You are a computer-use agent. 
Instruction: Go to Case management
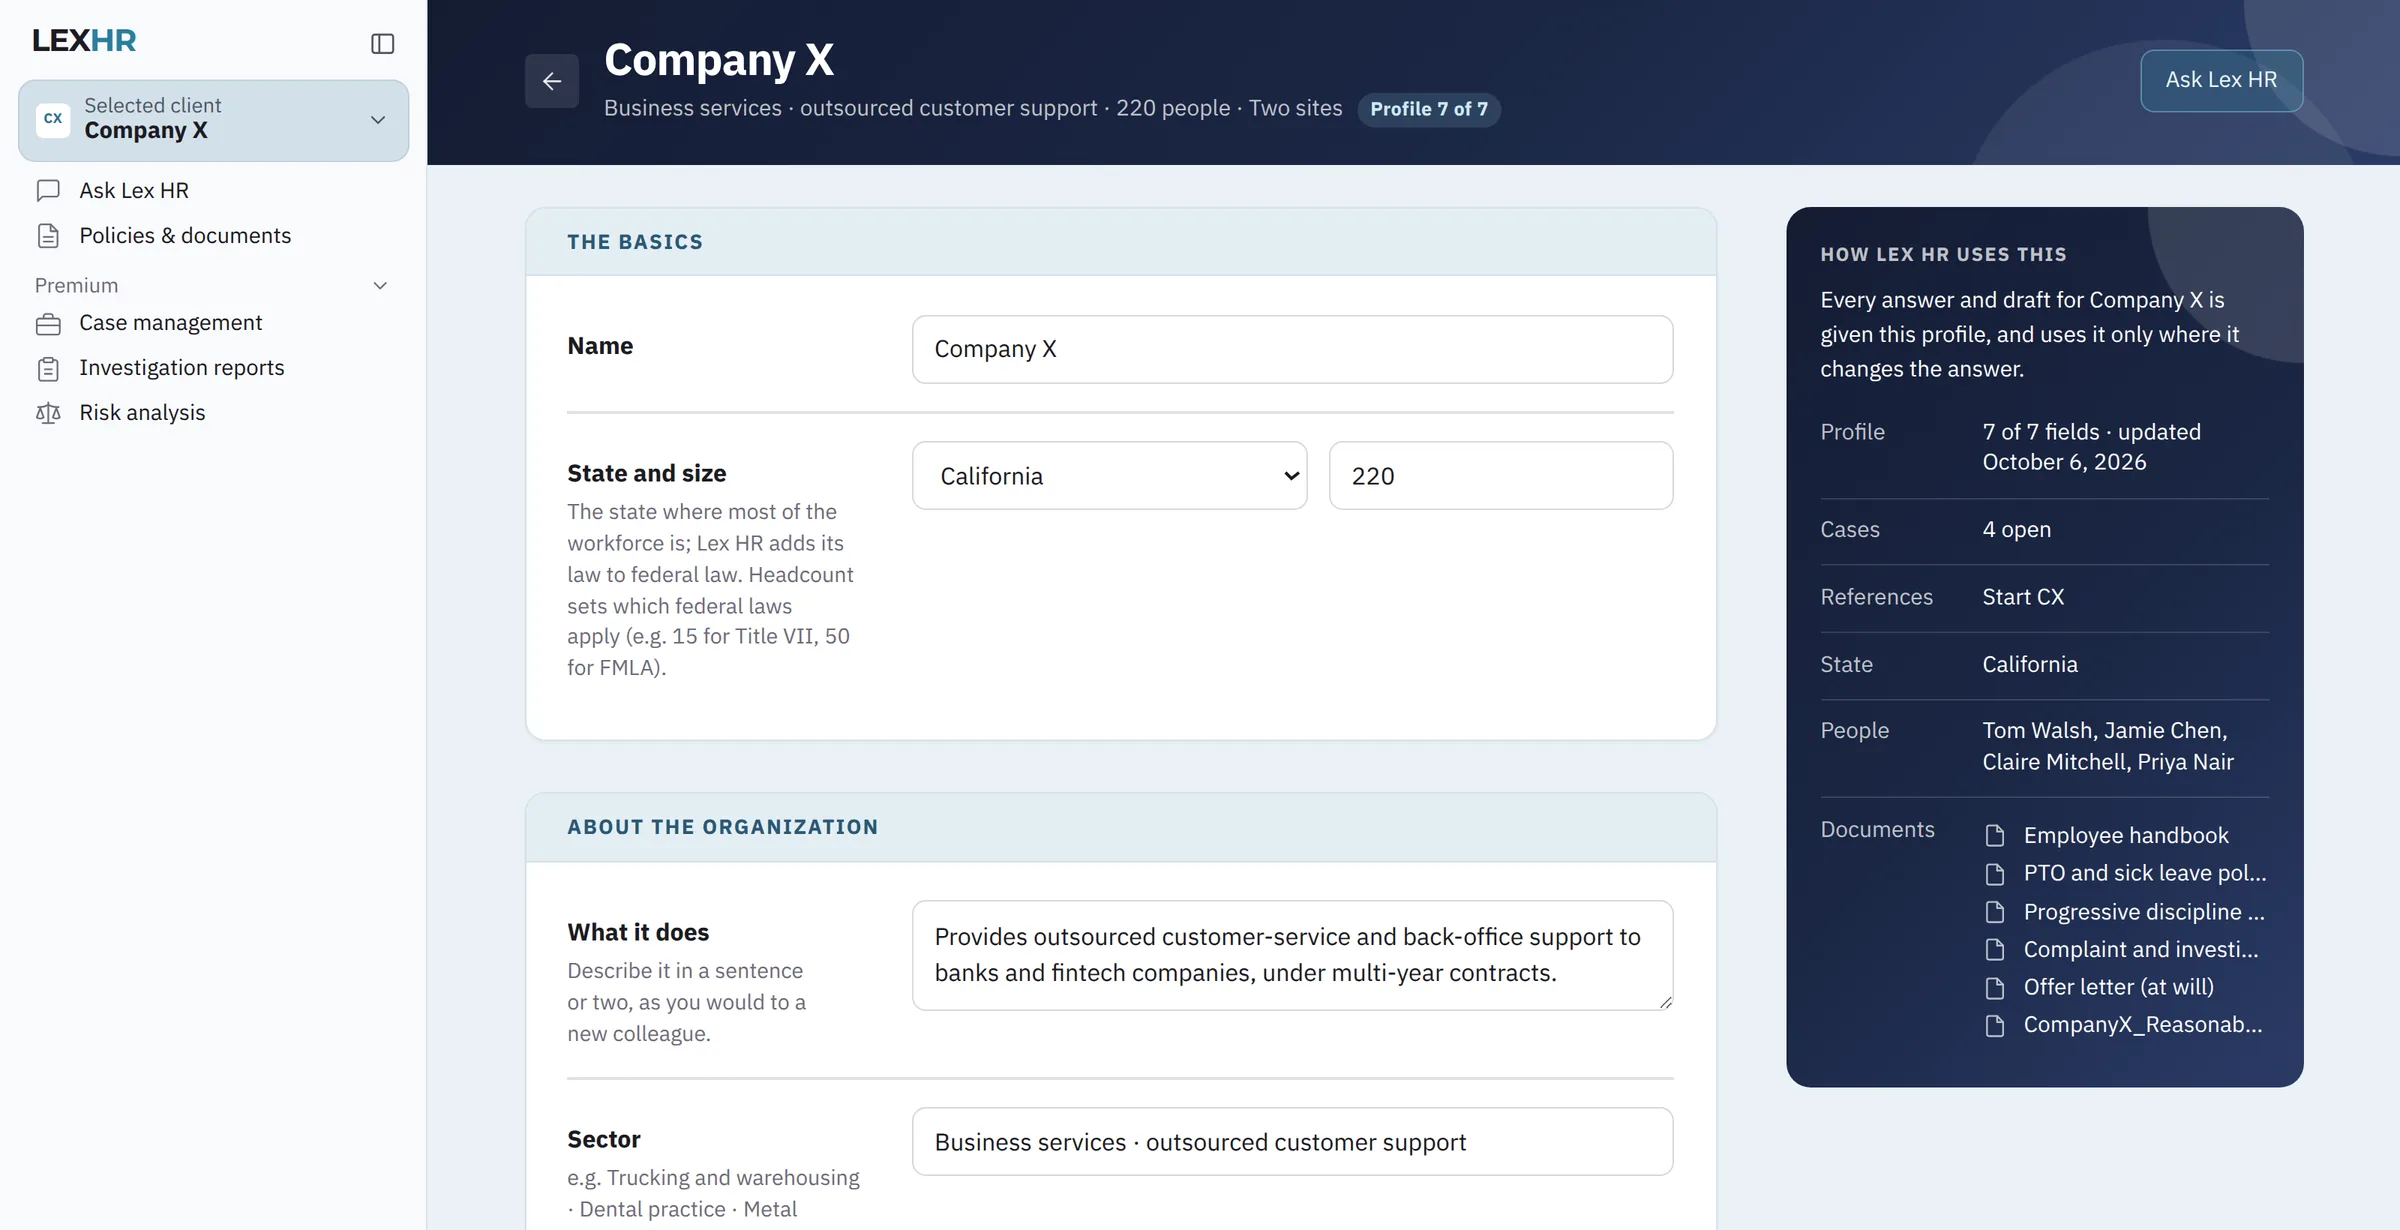click(x=171, y=323)
